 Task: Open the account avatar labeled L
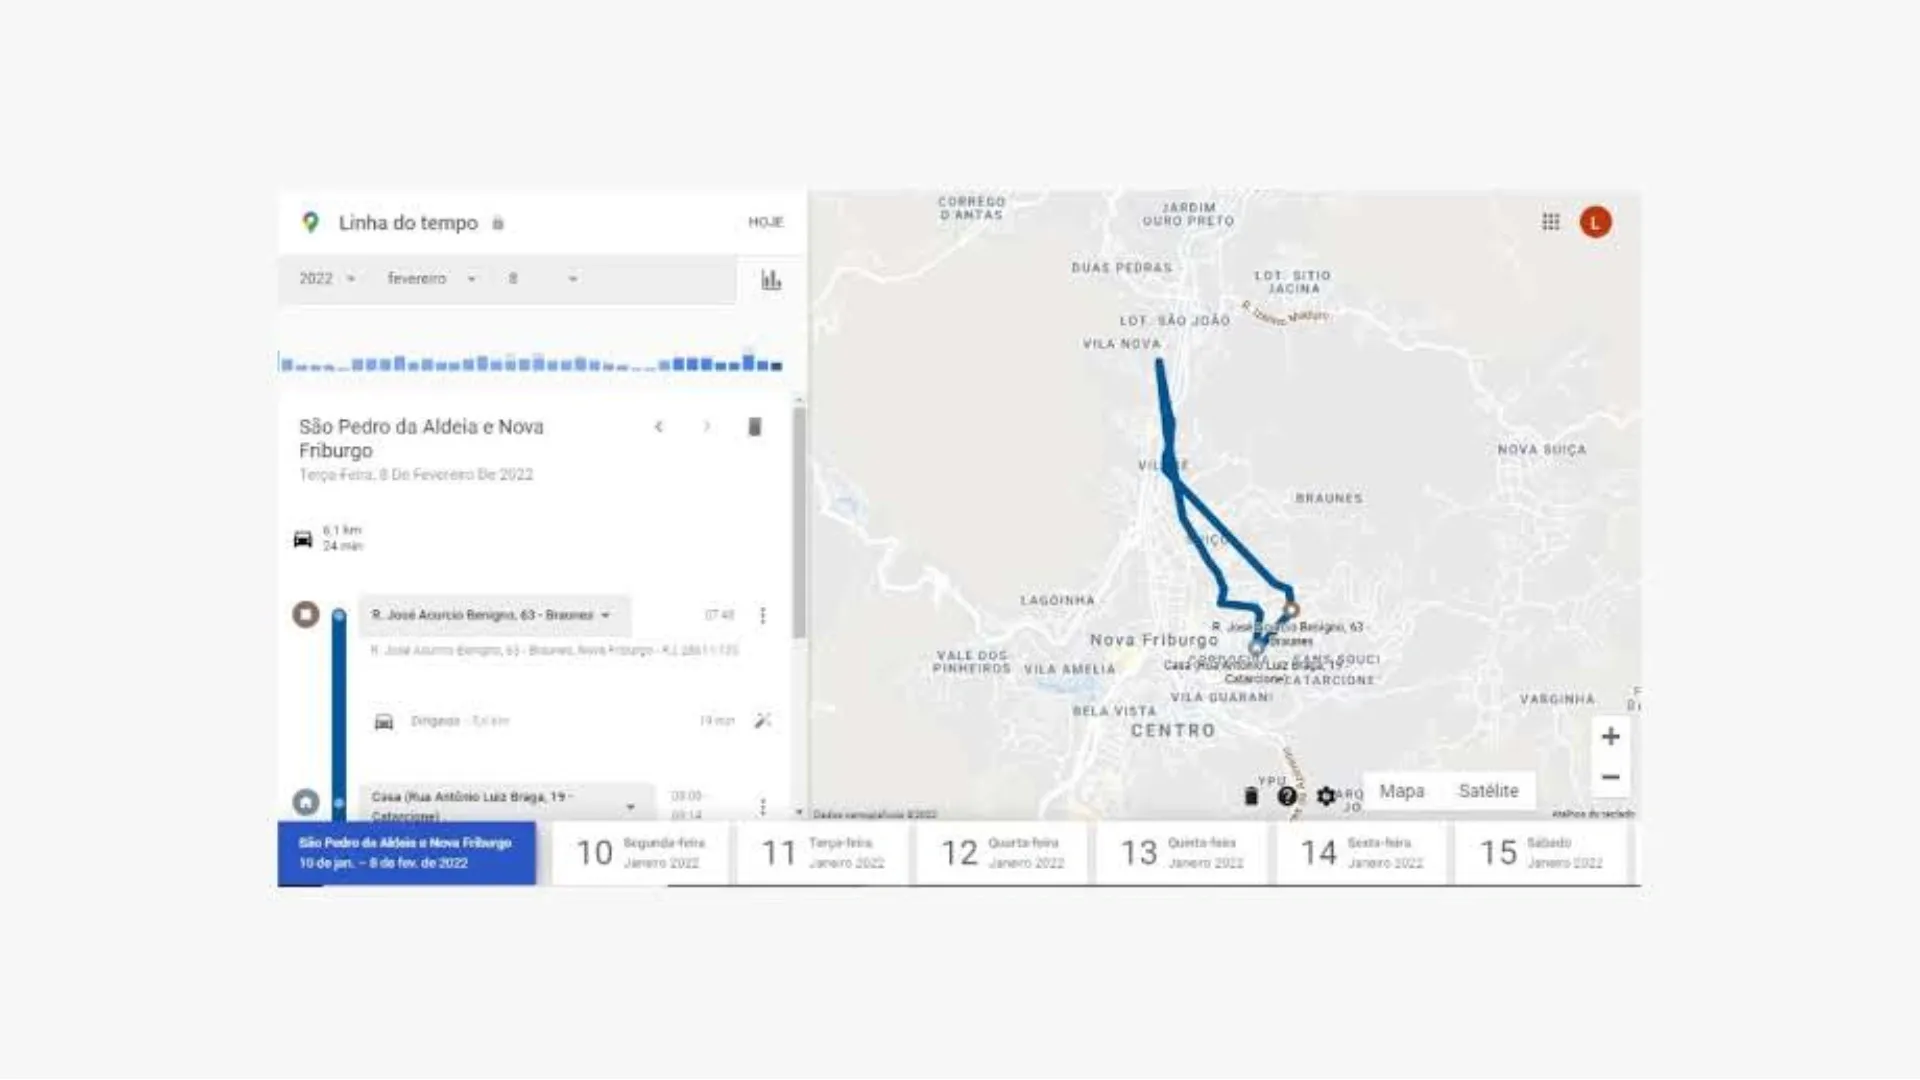[1595, 222]
